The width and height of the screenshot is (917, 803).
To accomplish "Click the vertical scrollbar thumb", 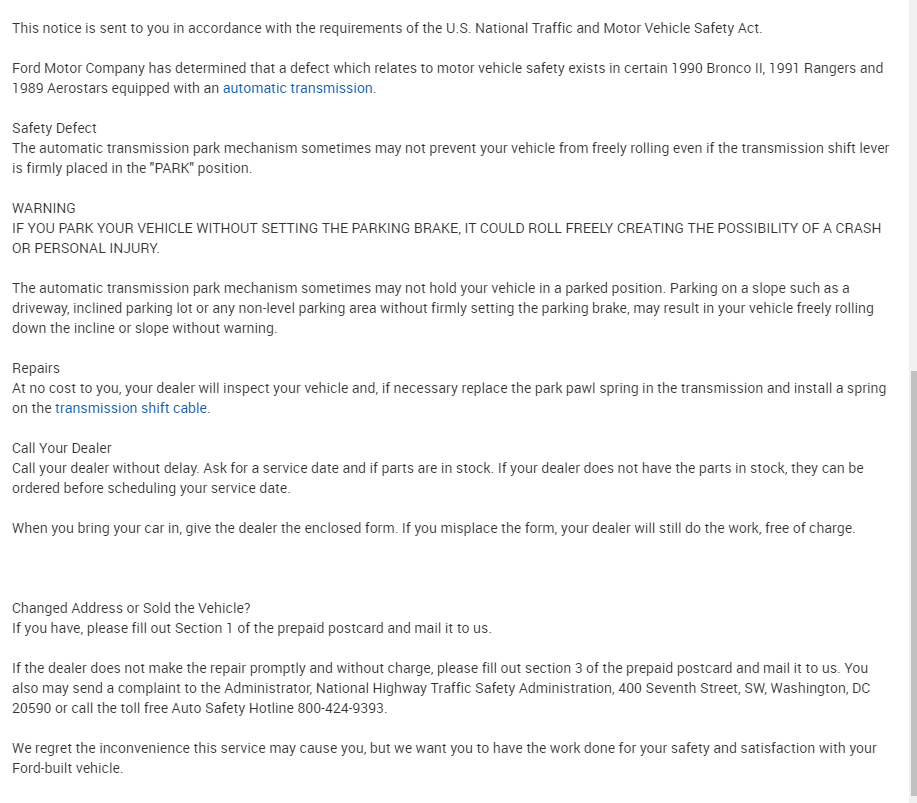I will click(x=912, y=580).
